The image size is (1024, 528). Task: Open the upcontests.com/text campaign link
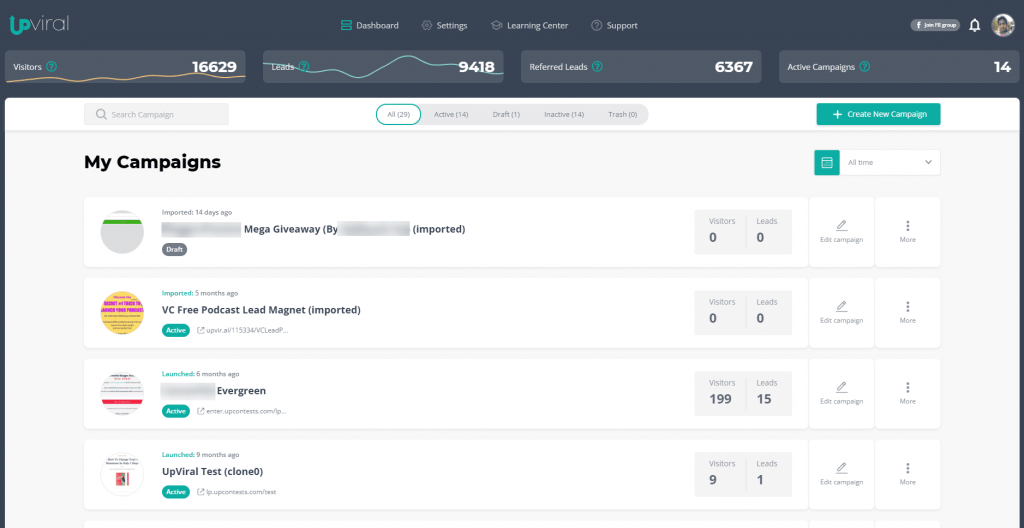(x=241, y=492)
